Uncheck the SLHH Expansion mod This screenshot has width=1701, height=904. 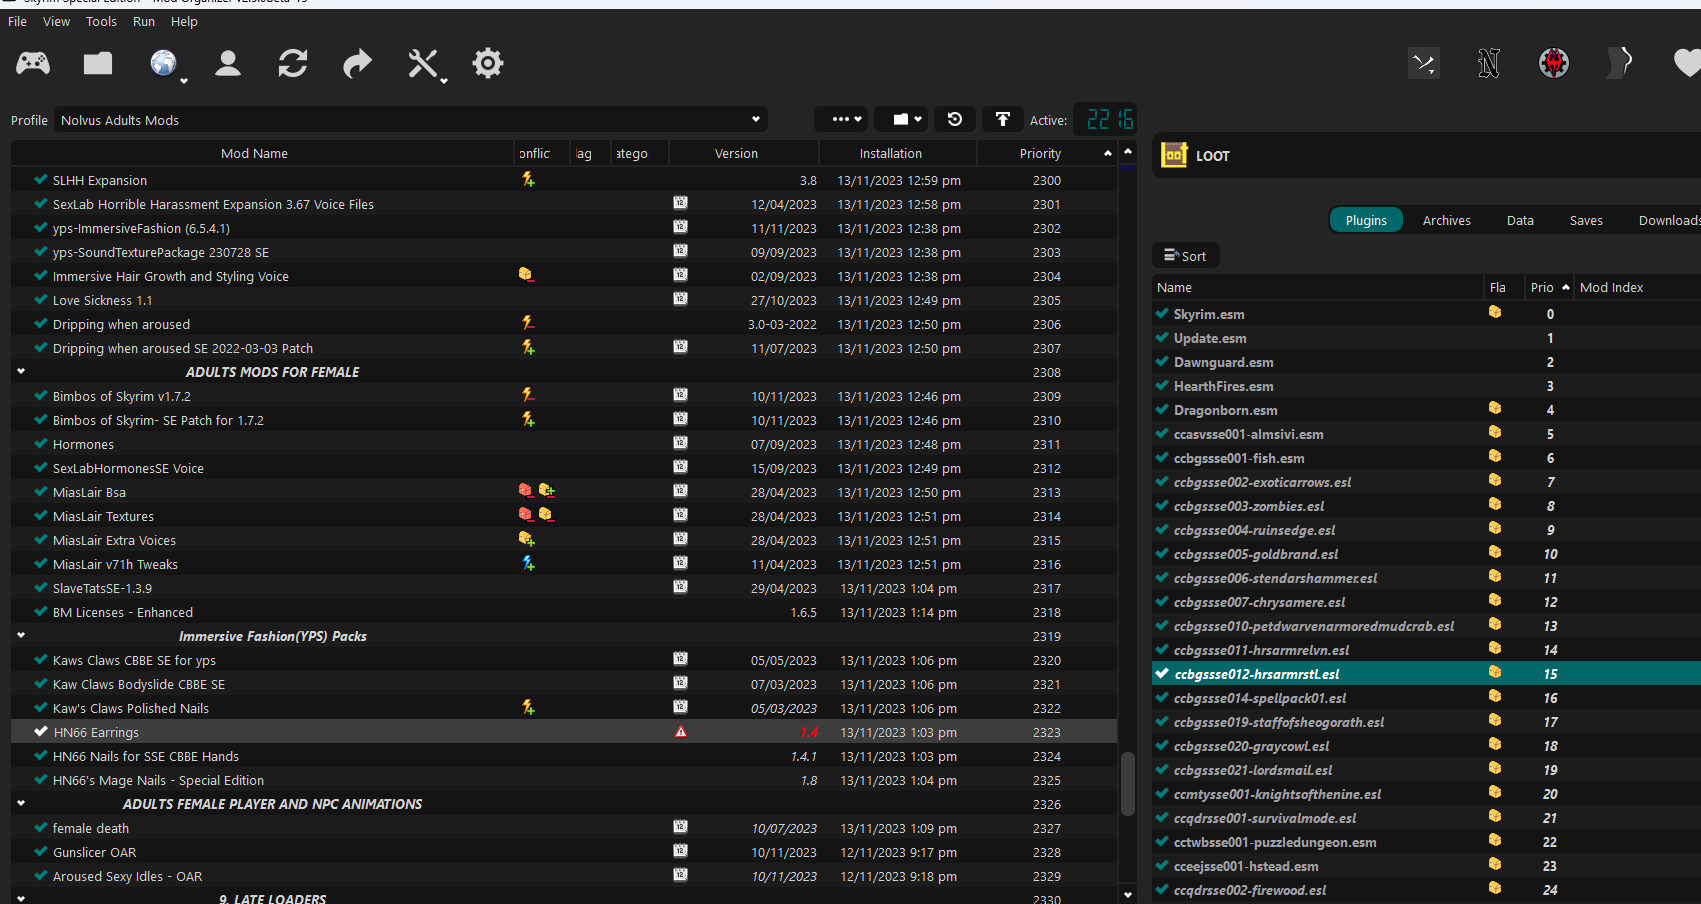(x=41, y=180)
